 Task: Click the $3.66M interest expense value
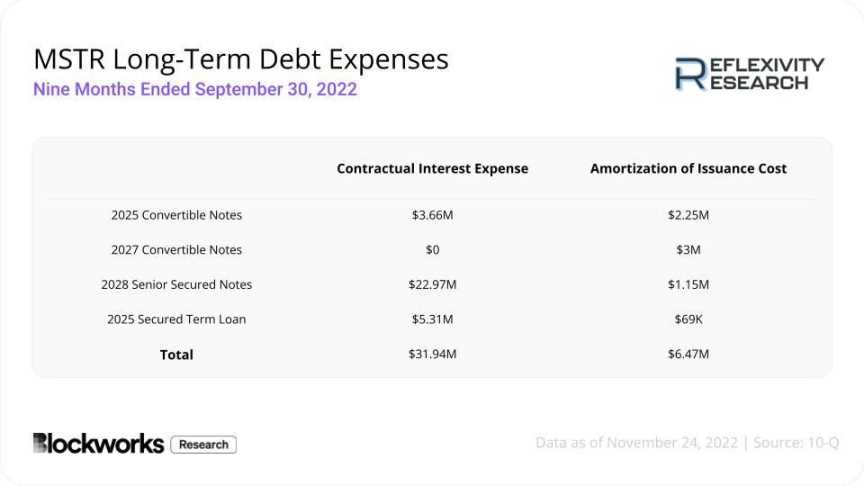(432, 215)
